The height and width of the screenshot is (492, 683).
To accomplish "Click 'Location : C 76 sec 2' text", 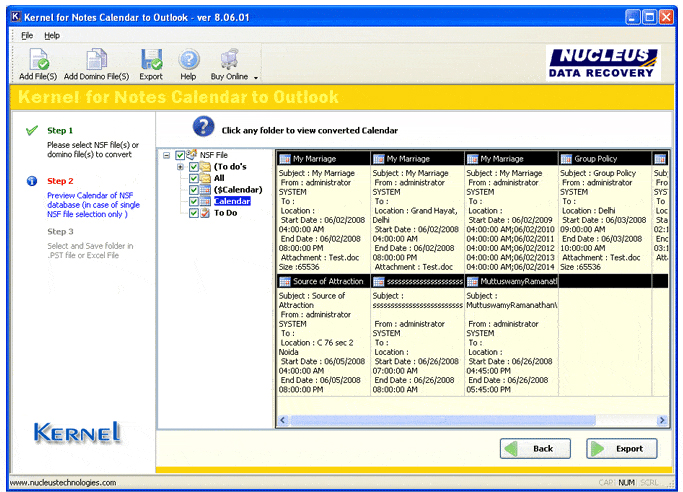I will (x=317, y=343).
